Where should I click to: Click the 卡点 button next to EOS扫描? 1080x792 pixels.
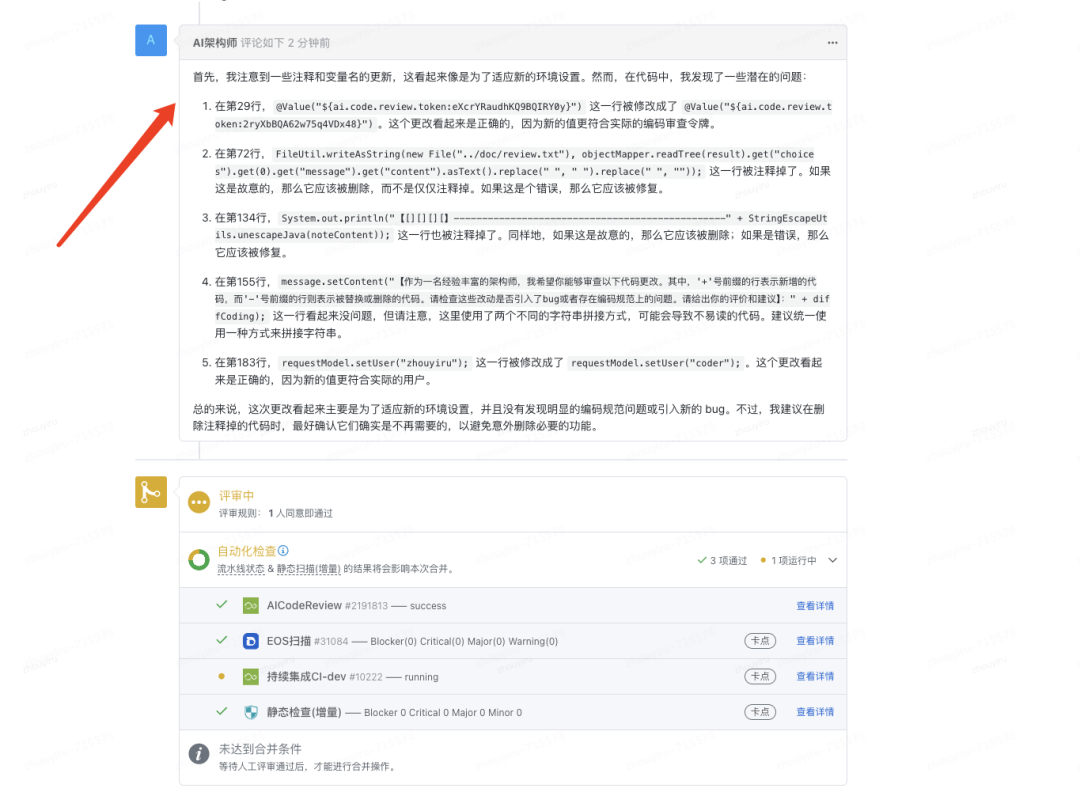[760, 641]
